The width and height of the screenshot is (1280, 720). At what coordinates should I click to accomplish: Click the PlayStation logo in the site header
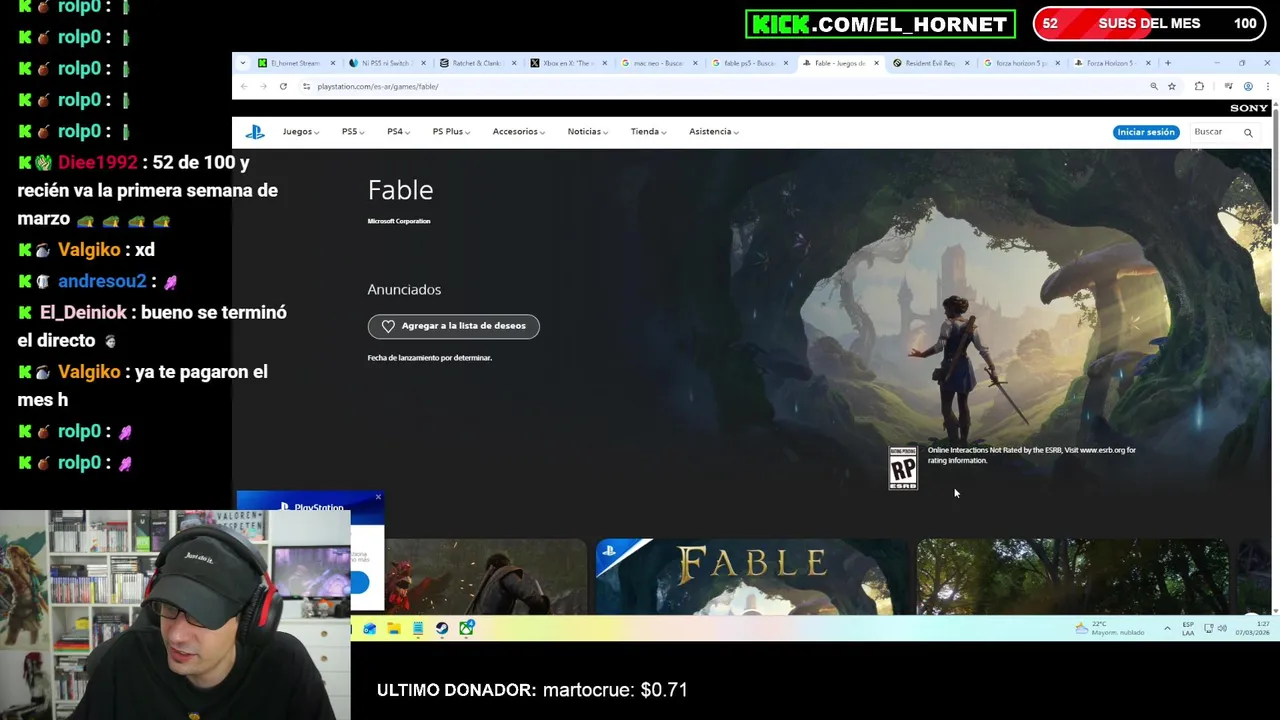point(255,132)
